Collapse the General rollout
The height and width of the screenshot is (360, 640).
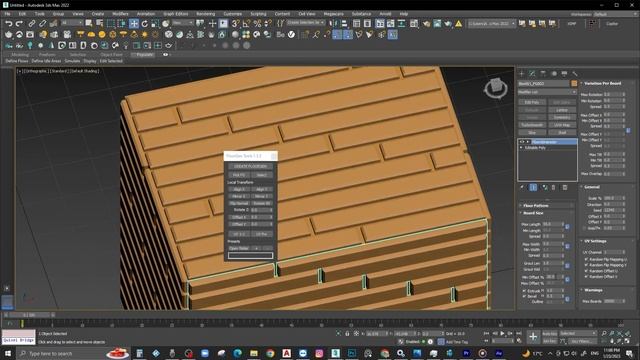pyautogui.click(x=607, y=187)
